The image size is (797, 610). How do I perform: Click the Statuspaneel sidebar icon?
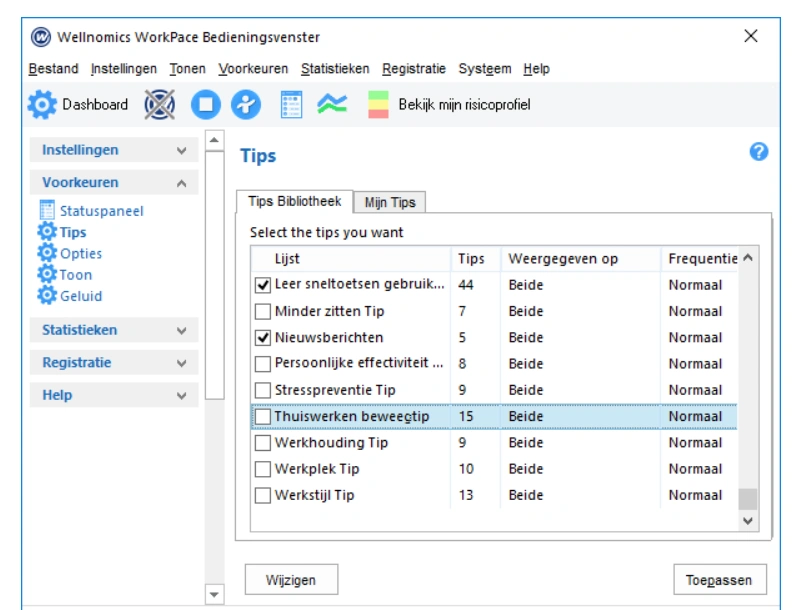(x=47, y=210)
